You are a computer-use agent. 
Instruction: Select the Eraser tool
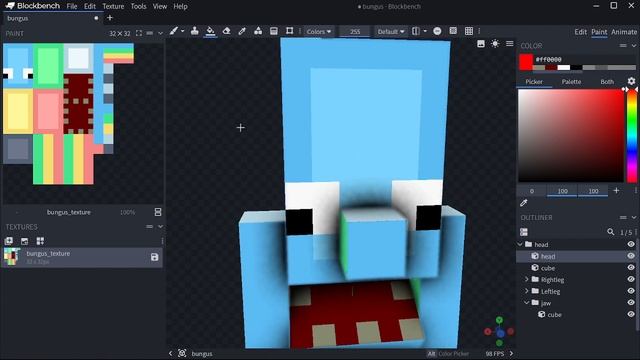coord(226,31)
